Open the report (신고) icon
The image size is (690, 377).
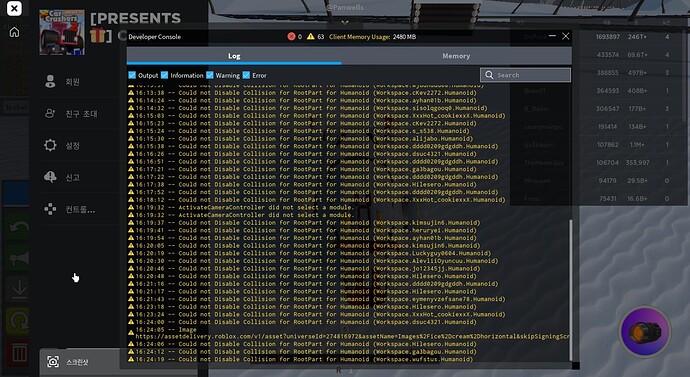pyautogui.click(x=50, y=177)
